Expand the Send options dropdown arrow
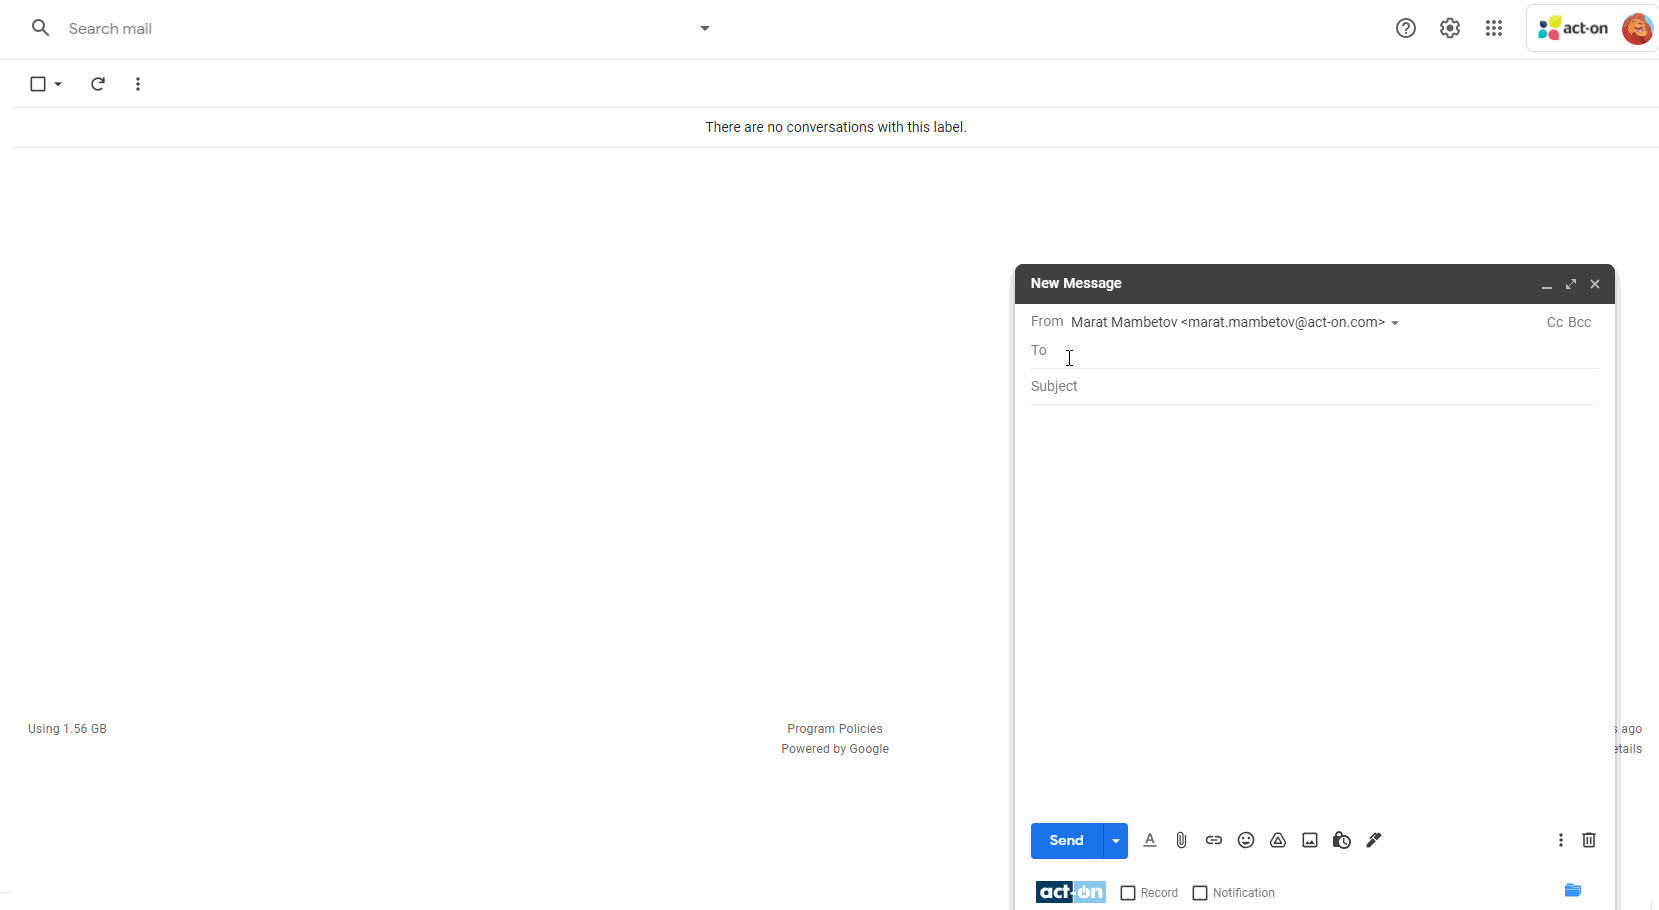 [x=1114, y=840]
